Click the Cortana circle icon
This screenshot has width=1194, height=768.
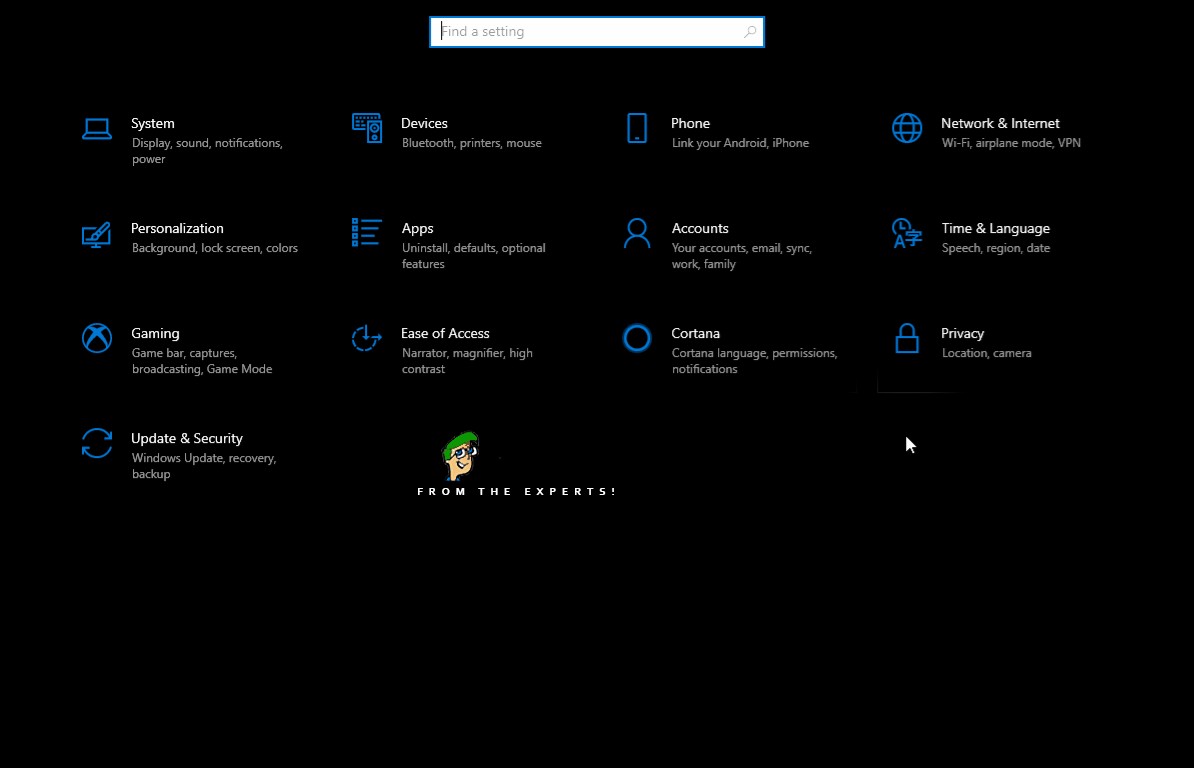coord(637,338)
